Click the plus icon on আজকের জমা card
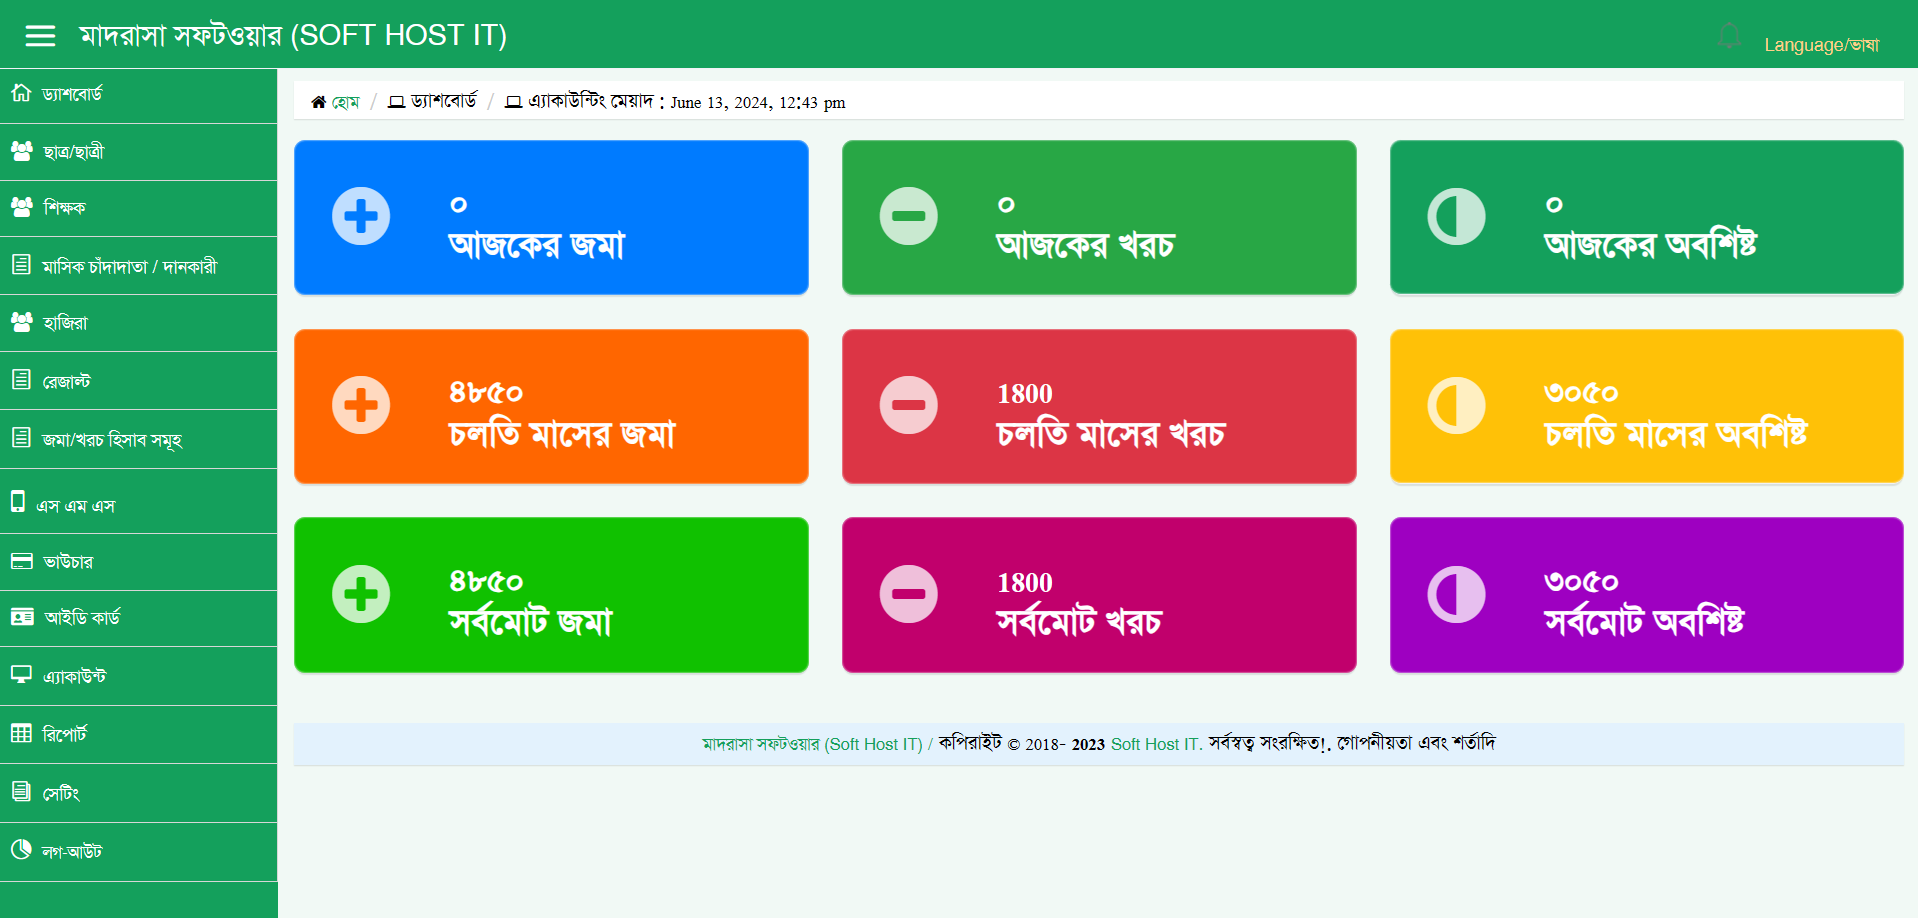 pos(361,216)
